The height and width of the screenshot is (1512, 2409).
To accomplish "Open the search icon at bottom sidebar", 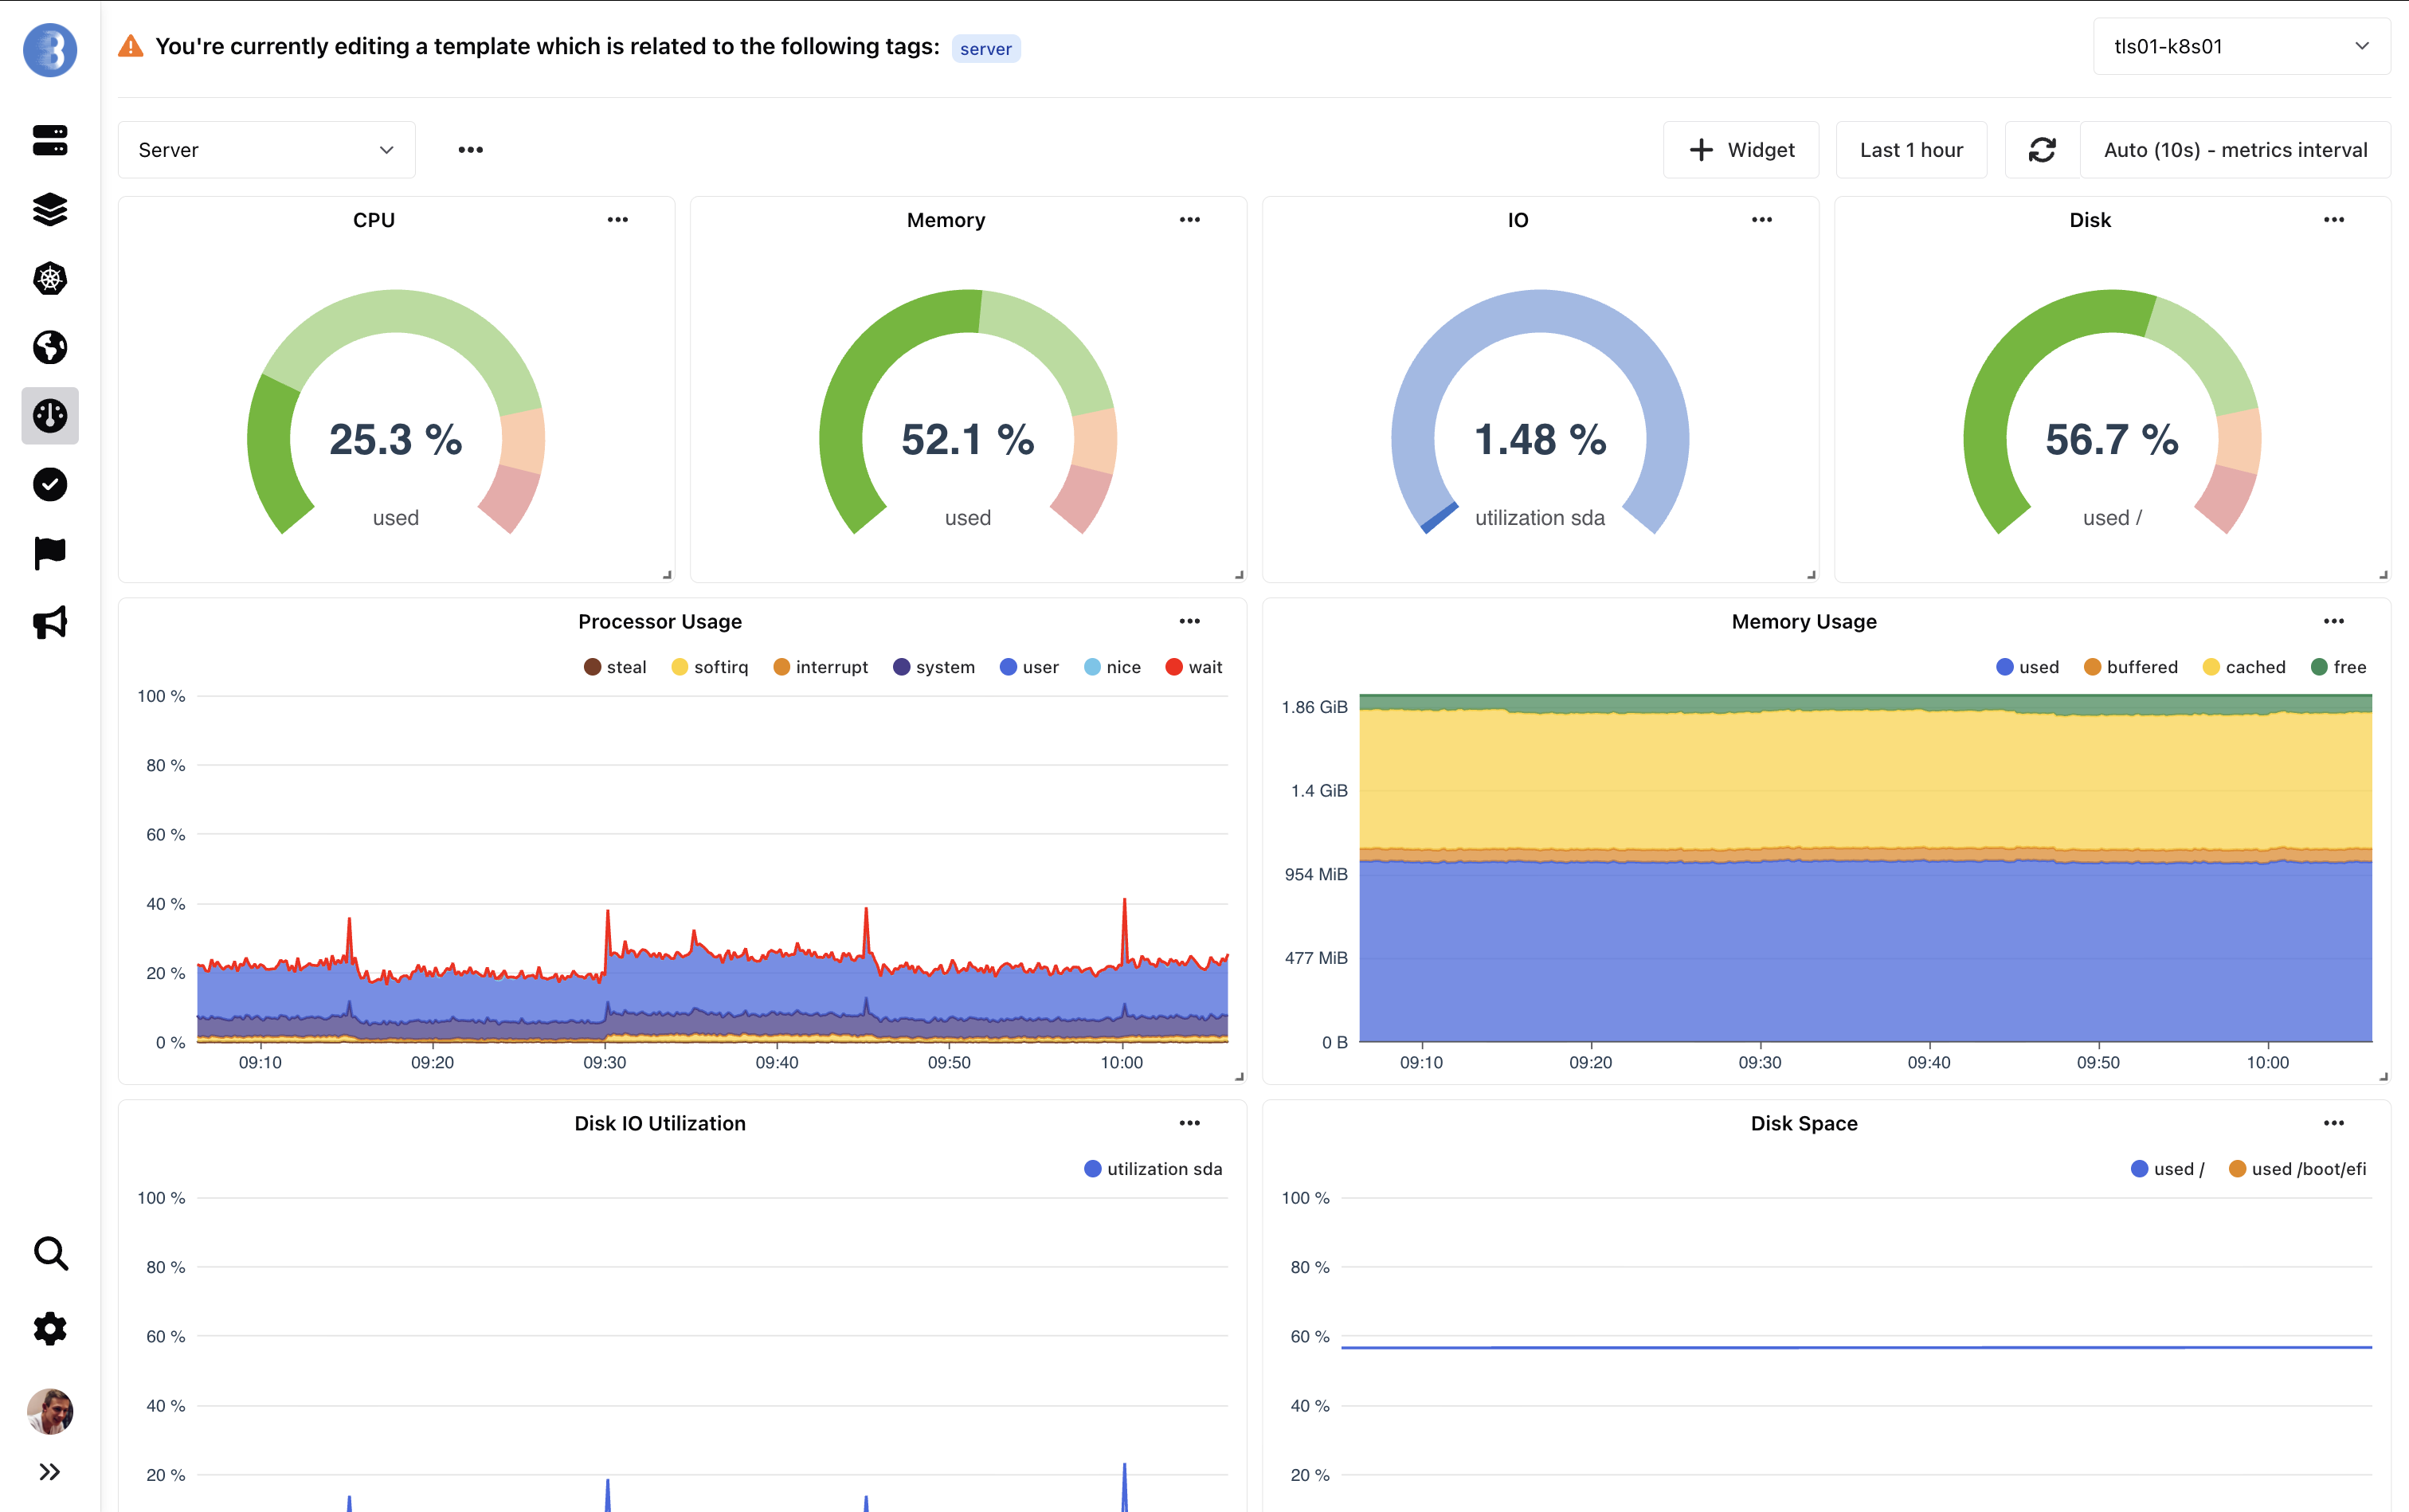I will tap(50, 1254).
